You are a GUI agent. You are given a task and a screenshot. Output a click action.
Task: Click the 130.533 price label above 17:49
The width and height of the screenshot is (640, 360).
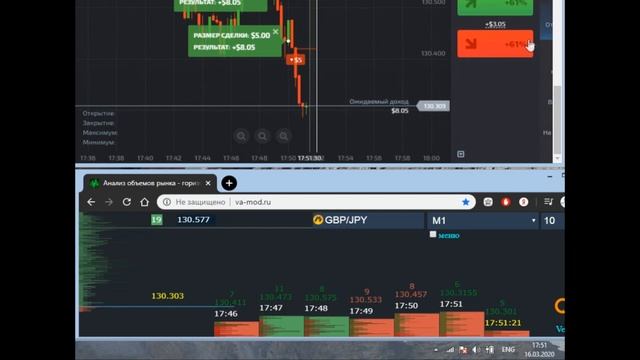[366, 300]
